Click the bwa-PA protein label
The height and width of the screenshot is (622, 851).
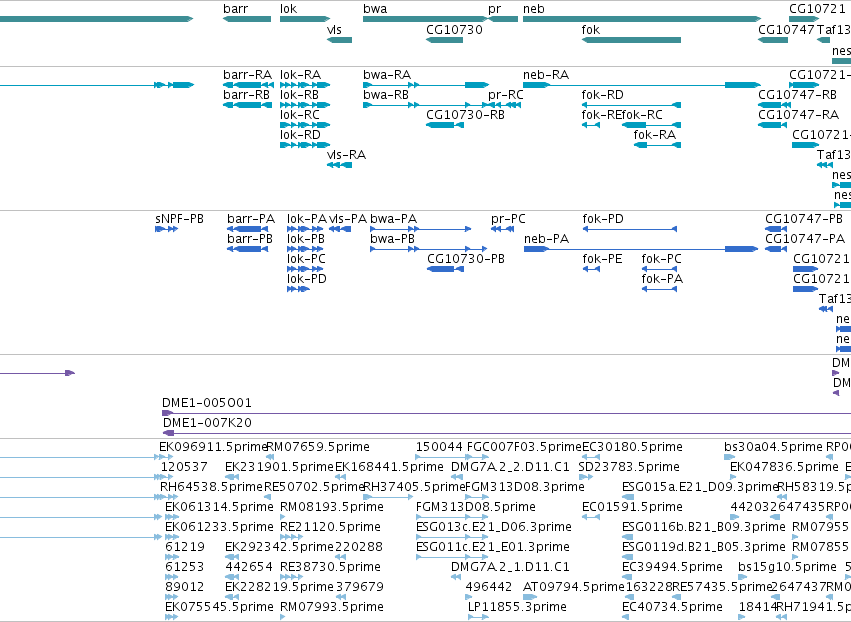(x=393, y=219)
